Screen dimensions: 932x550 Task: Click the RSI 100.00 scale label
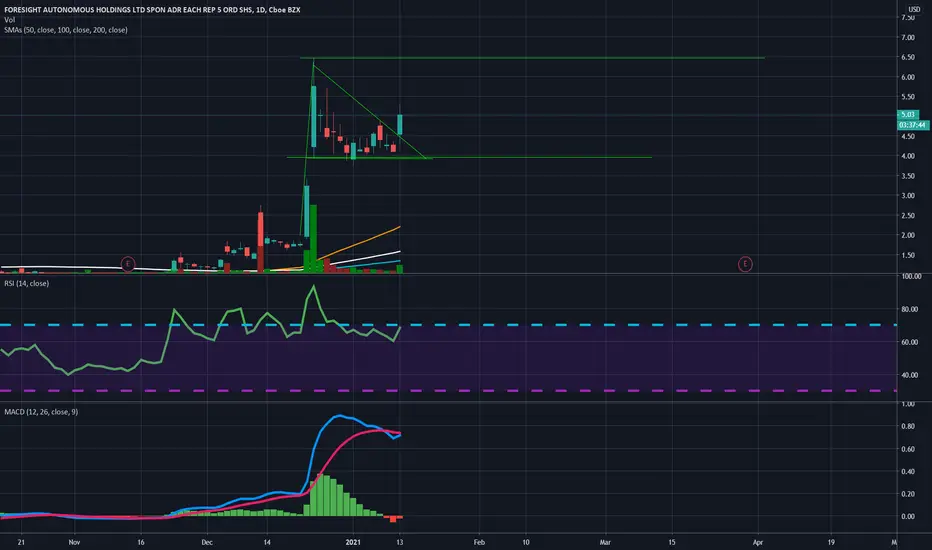coord(911,276)
